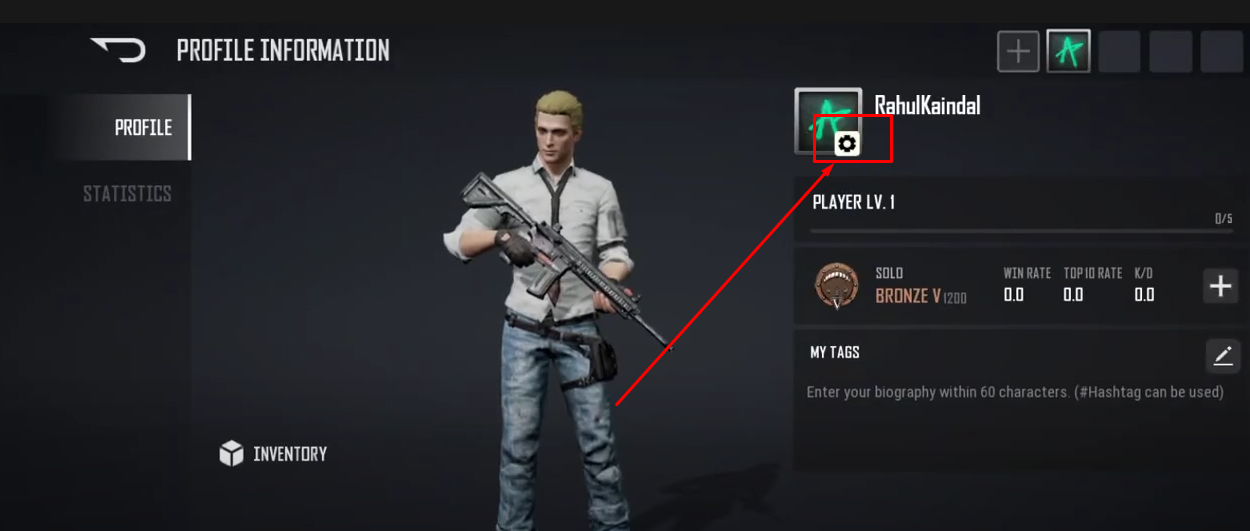The height and width of the screenshot is (531, 1250).
Task: Click the Inventory label
Action: click(x=290, y=454)
